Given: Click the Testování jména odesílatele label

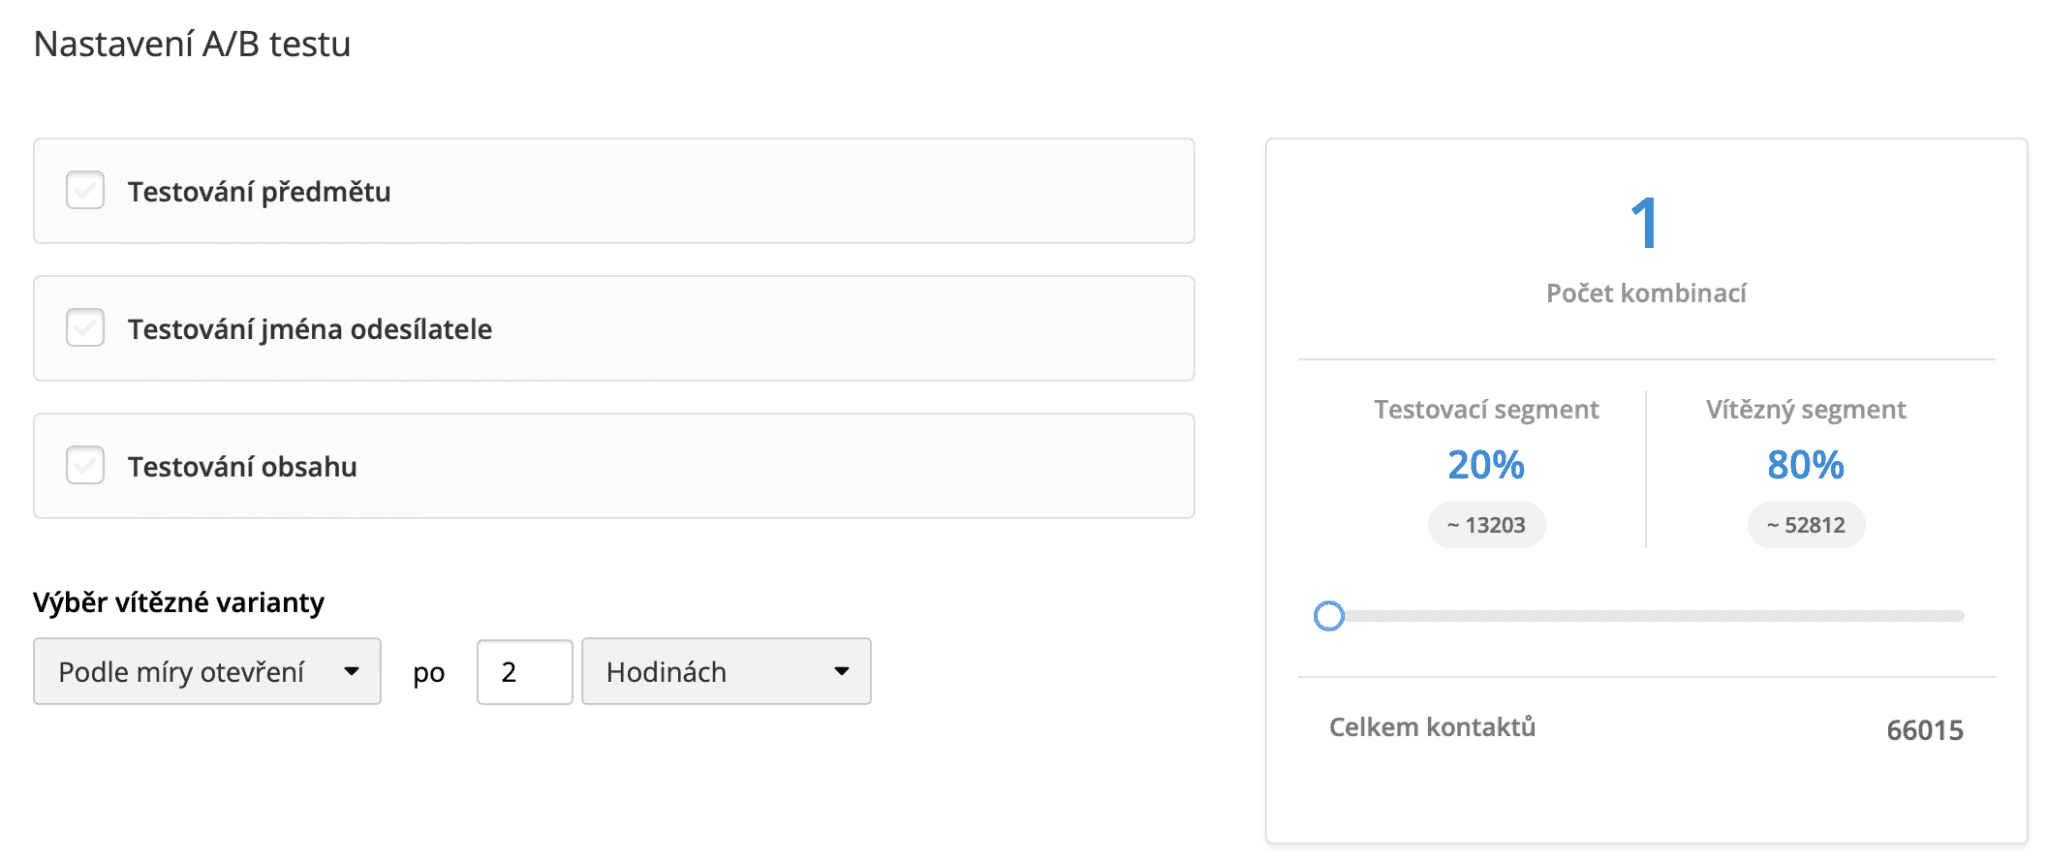Looking at the screenshot, I should tap(310, 329).
